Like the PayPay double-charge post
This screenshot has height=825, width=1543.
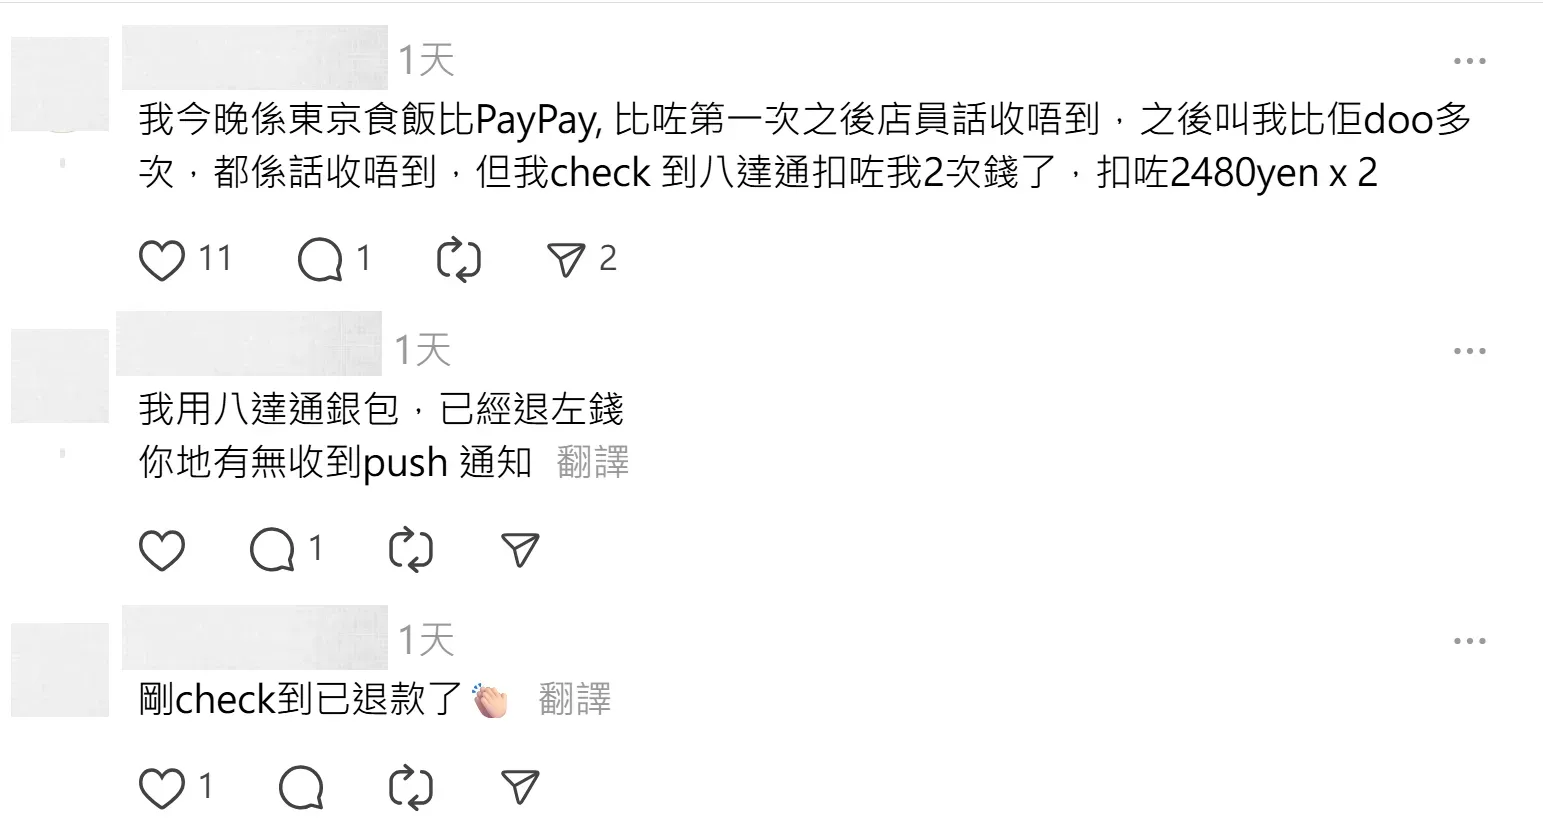click(x=161, y=260)
